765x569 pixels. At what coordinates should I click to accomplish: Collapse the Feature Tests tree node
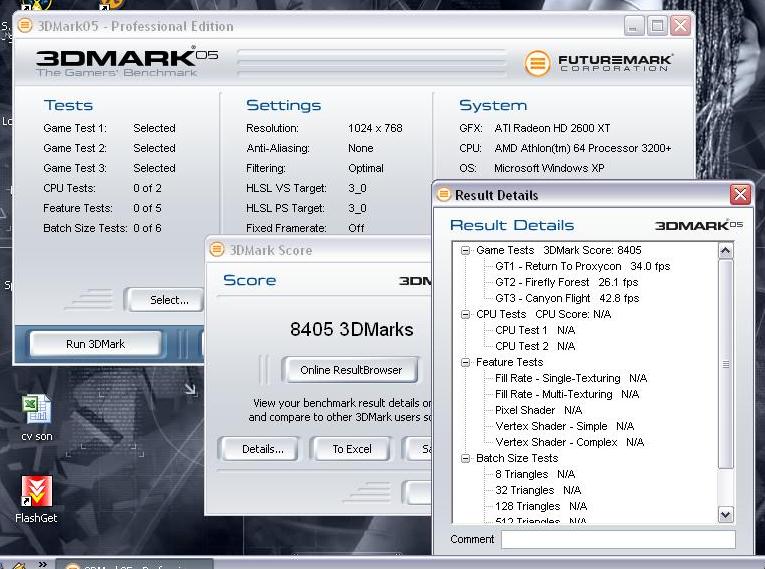click(x=465, y=362)
